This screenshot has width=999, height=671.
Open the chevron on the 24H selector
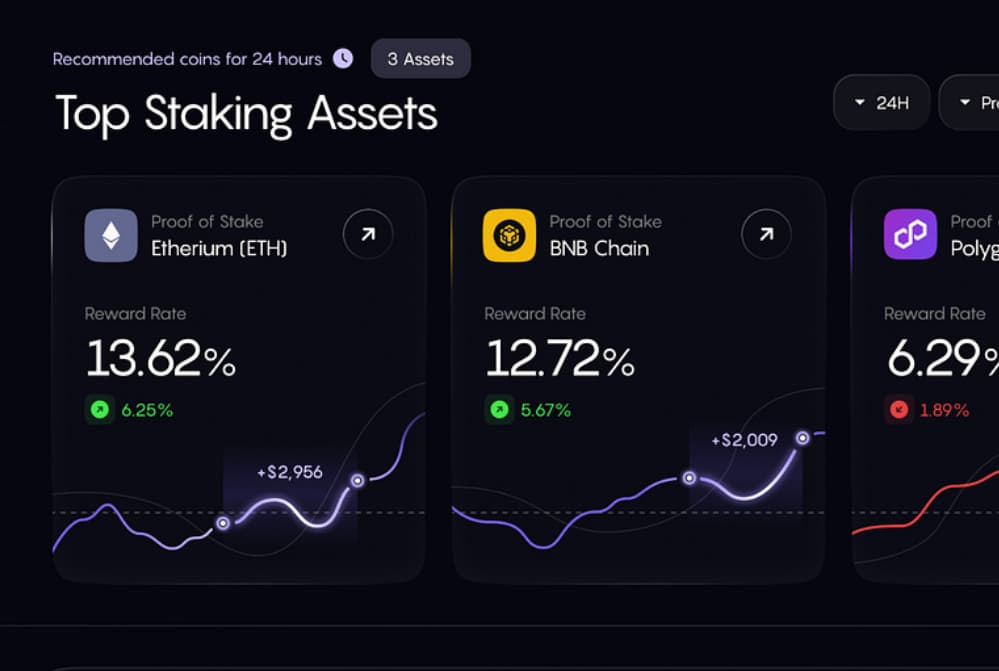coord(858,102)
